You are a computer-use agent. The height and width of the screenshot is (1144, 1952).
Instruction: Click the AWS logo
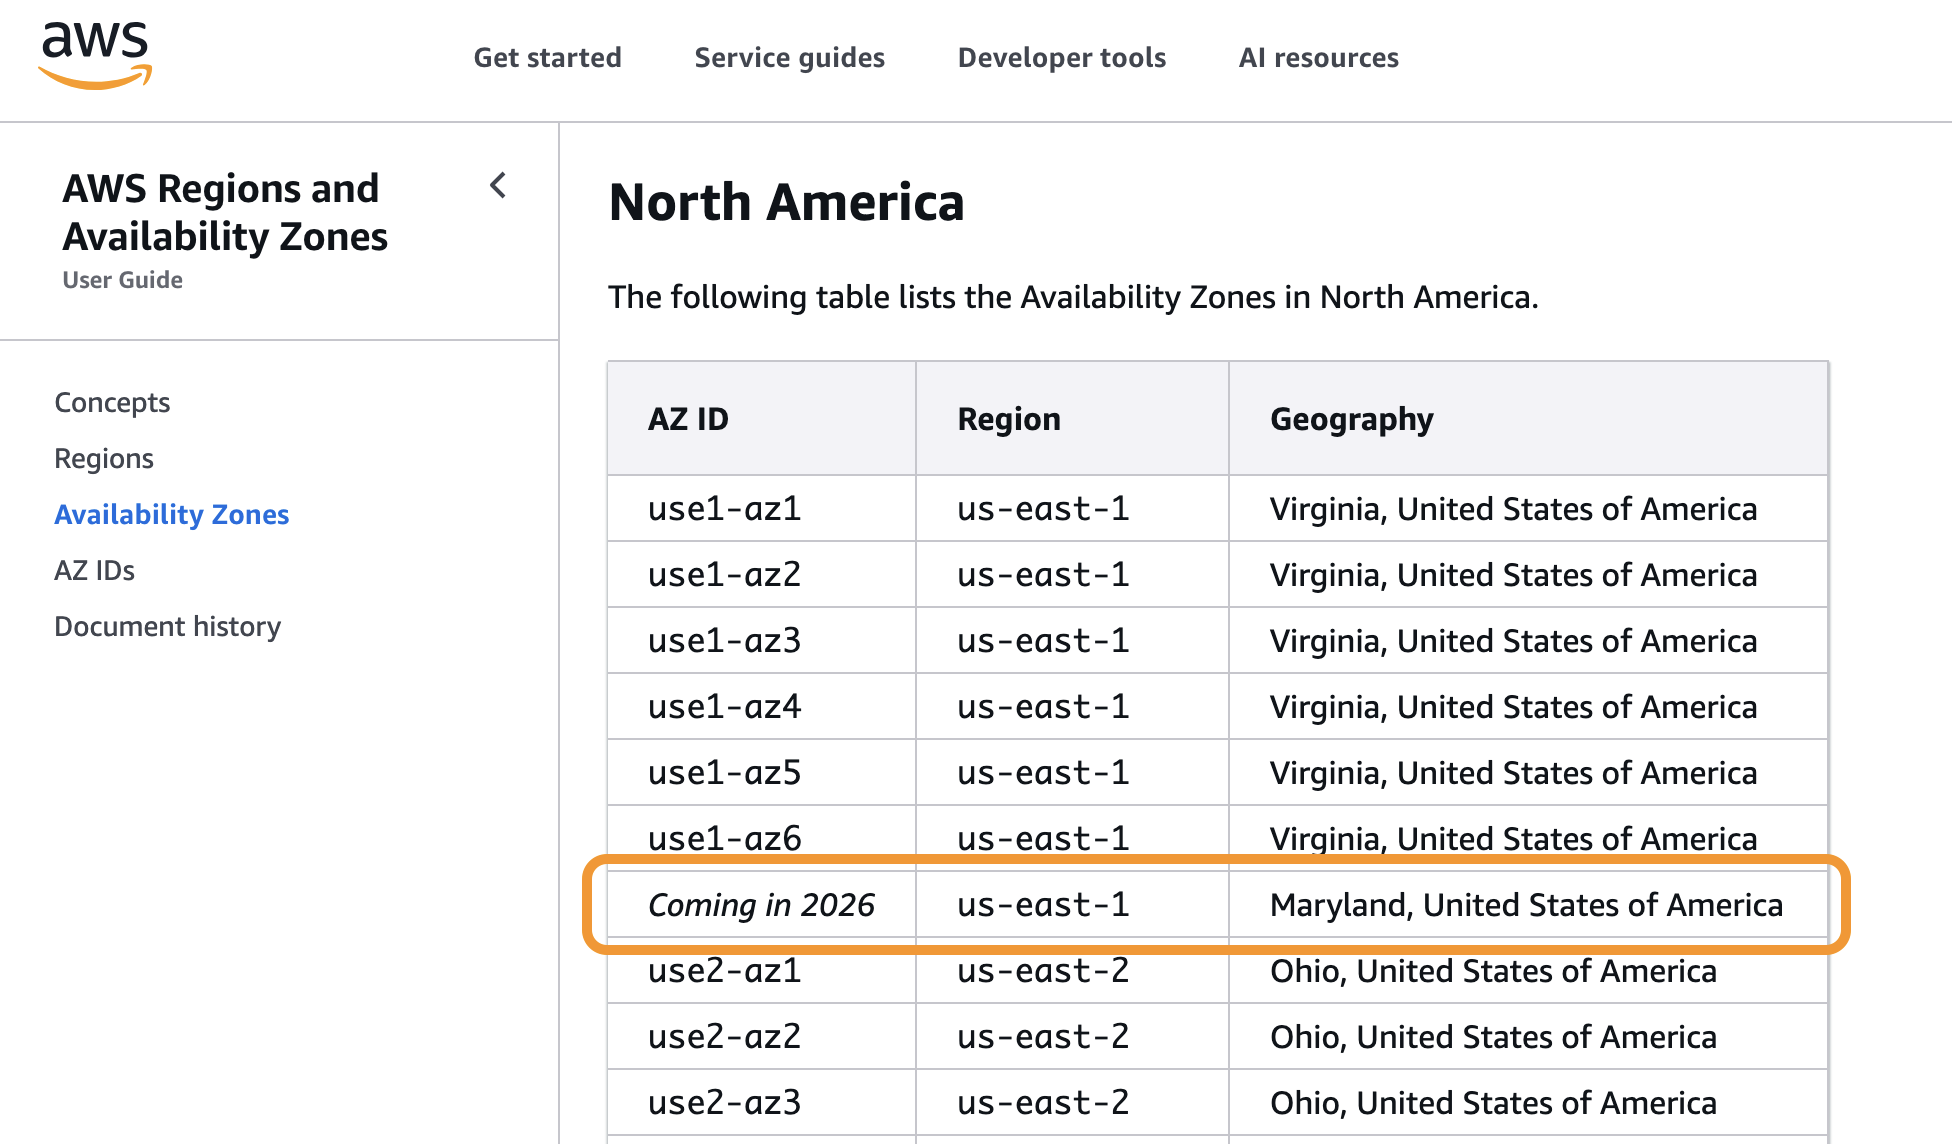tap(95, 55)
